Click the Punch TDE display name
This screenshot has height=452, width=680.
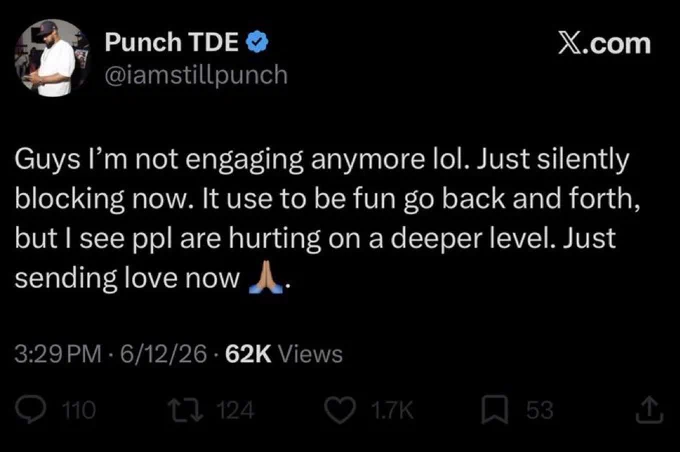[x=171, y=42]
